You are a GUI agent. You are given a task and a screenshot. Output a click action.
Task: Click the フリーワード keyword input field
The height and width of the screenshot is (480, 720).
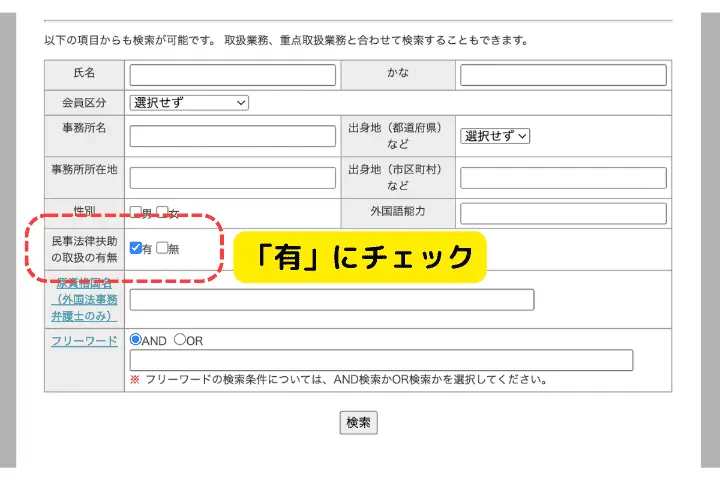[381, 360]
